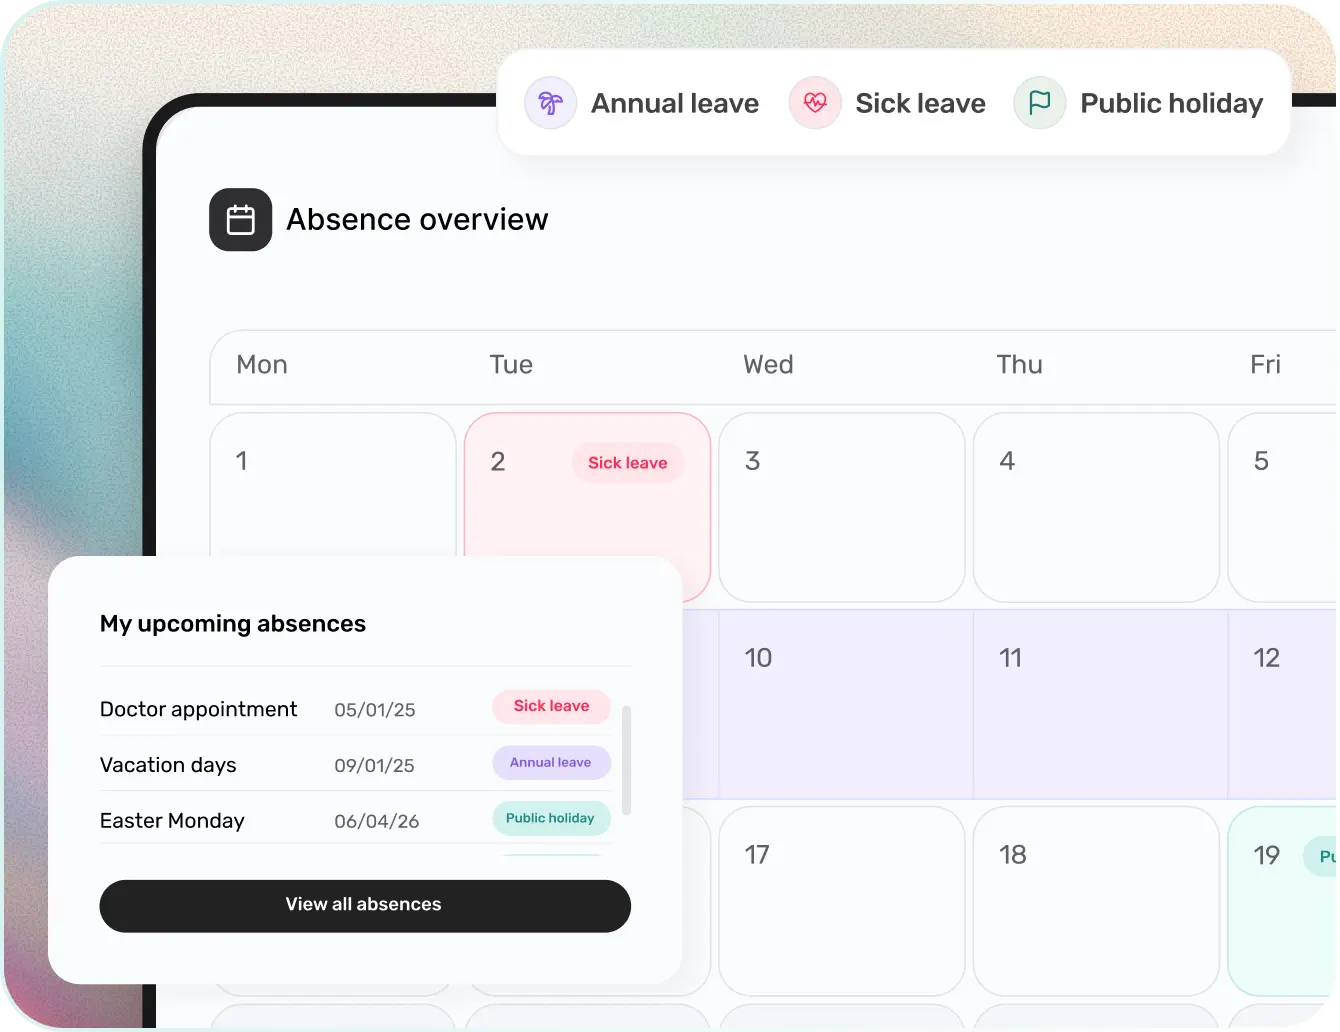The width and height of the screenshot is (1340, 1032).
Task: Click the Absence overview calendar icon
Action: click(x=240, y=220)
